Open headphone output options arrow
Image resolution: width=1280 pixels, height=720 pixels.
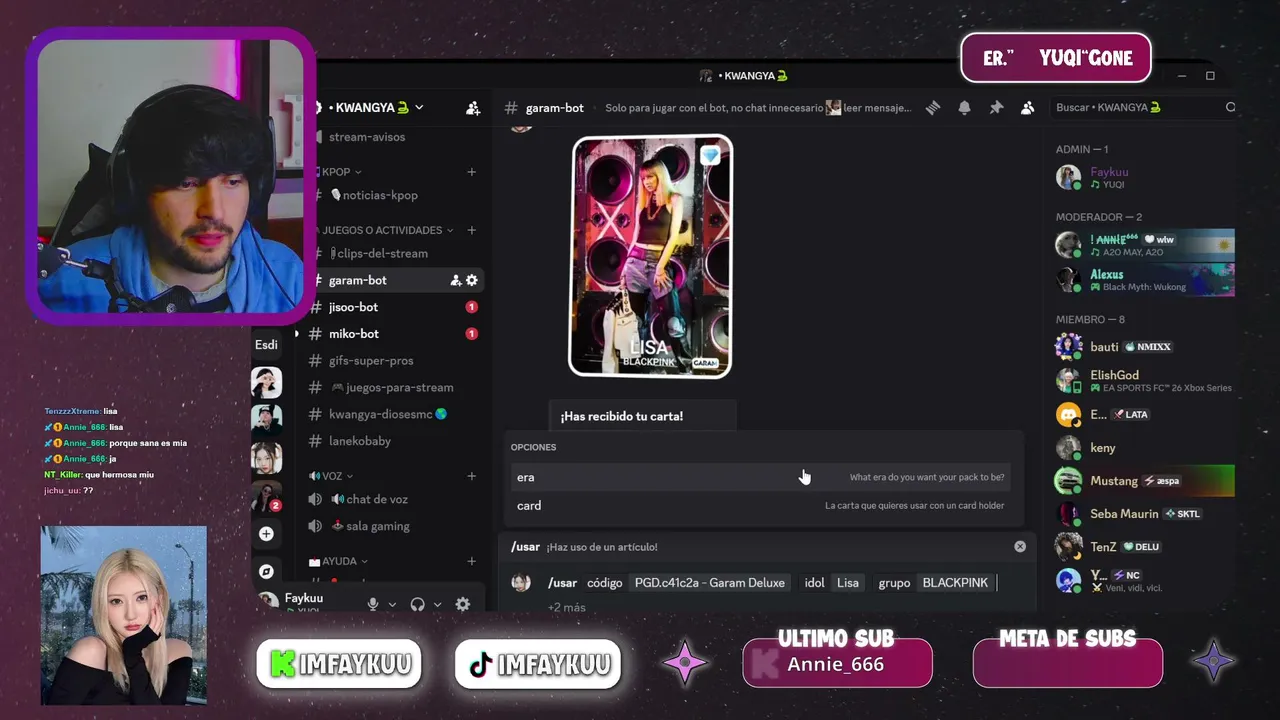(x=437, y=604)
